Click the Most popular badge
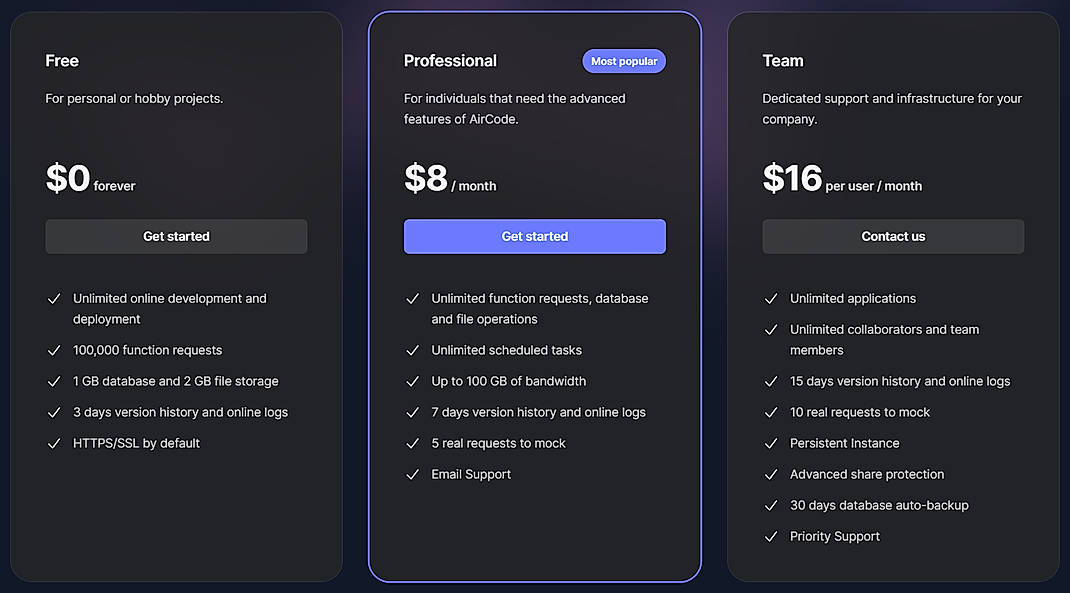1070x593 pixels. [x=624, y=61]
